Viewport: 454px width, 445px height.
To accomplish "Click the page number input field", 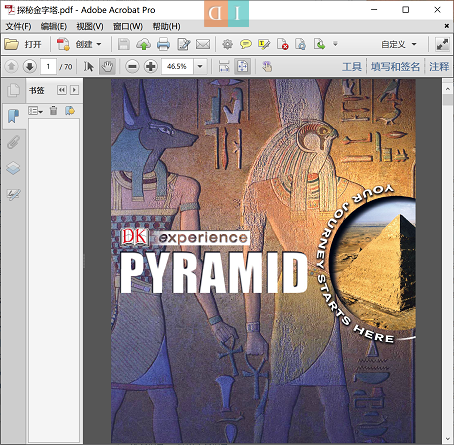I will pyautogui.click(x=48, y=66).
